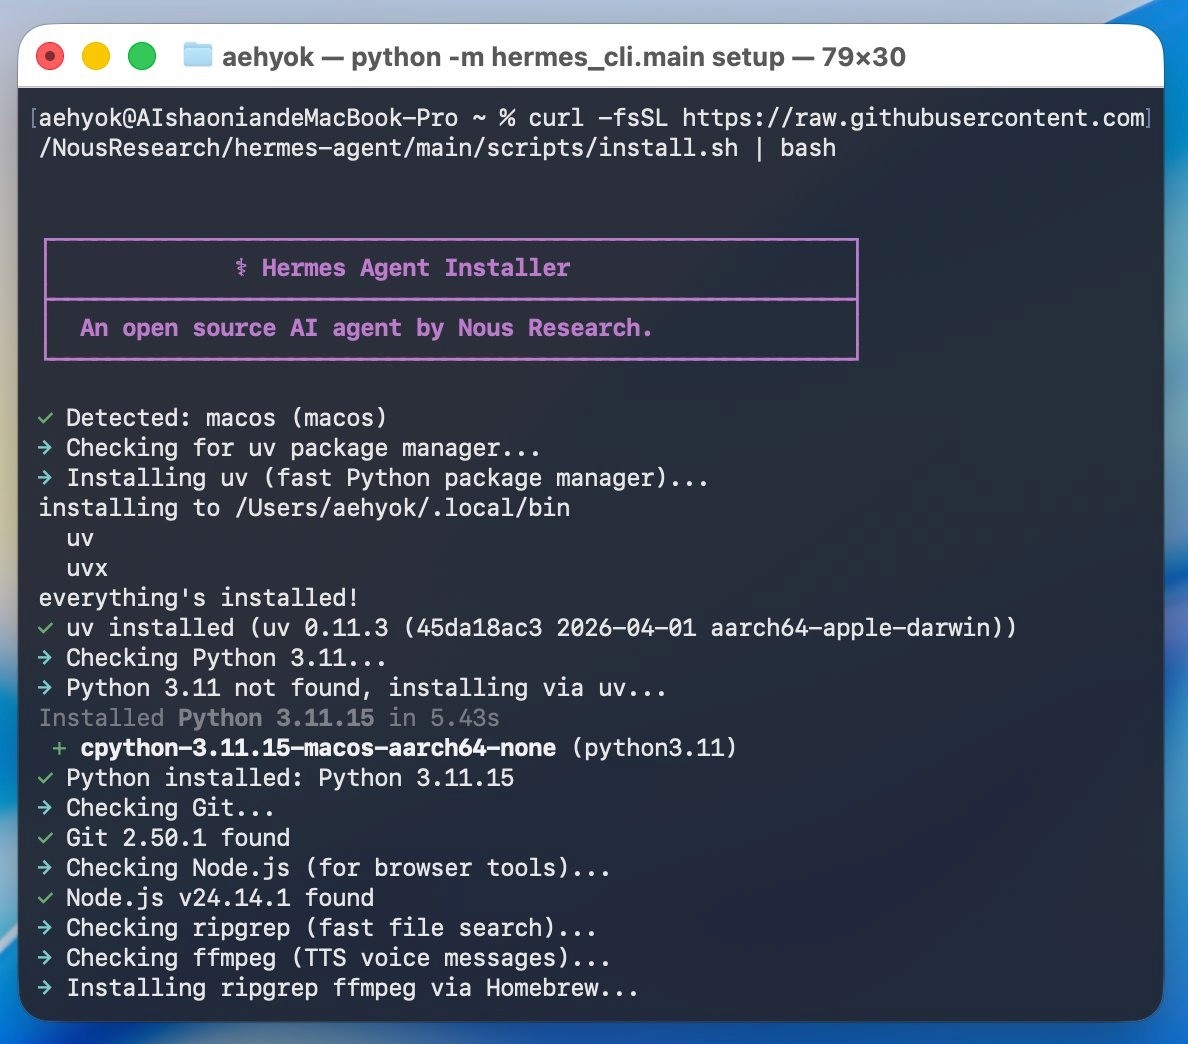Click the folder proxy icon in title bar
Viewport: 1188px width, 1044px height.
[x=198, y=55]
